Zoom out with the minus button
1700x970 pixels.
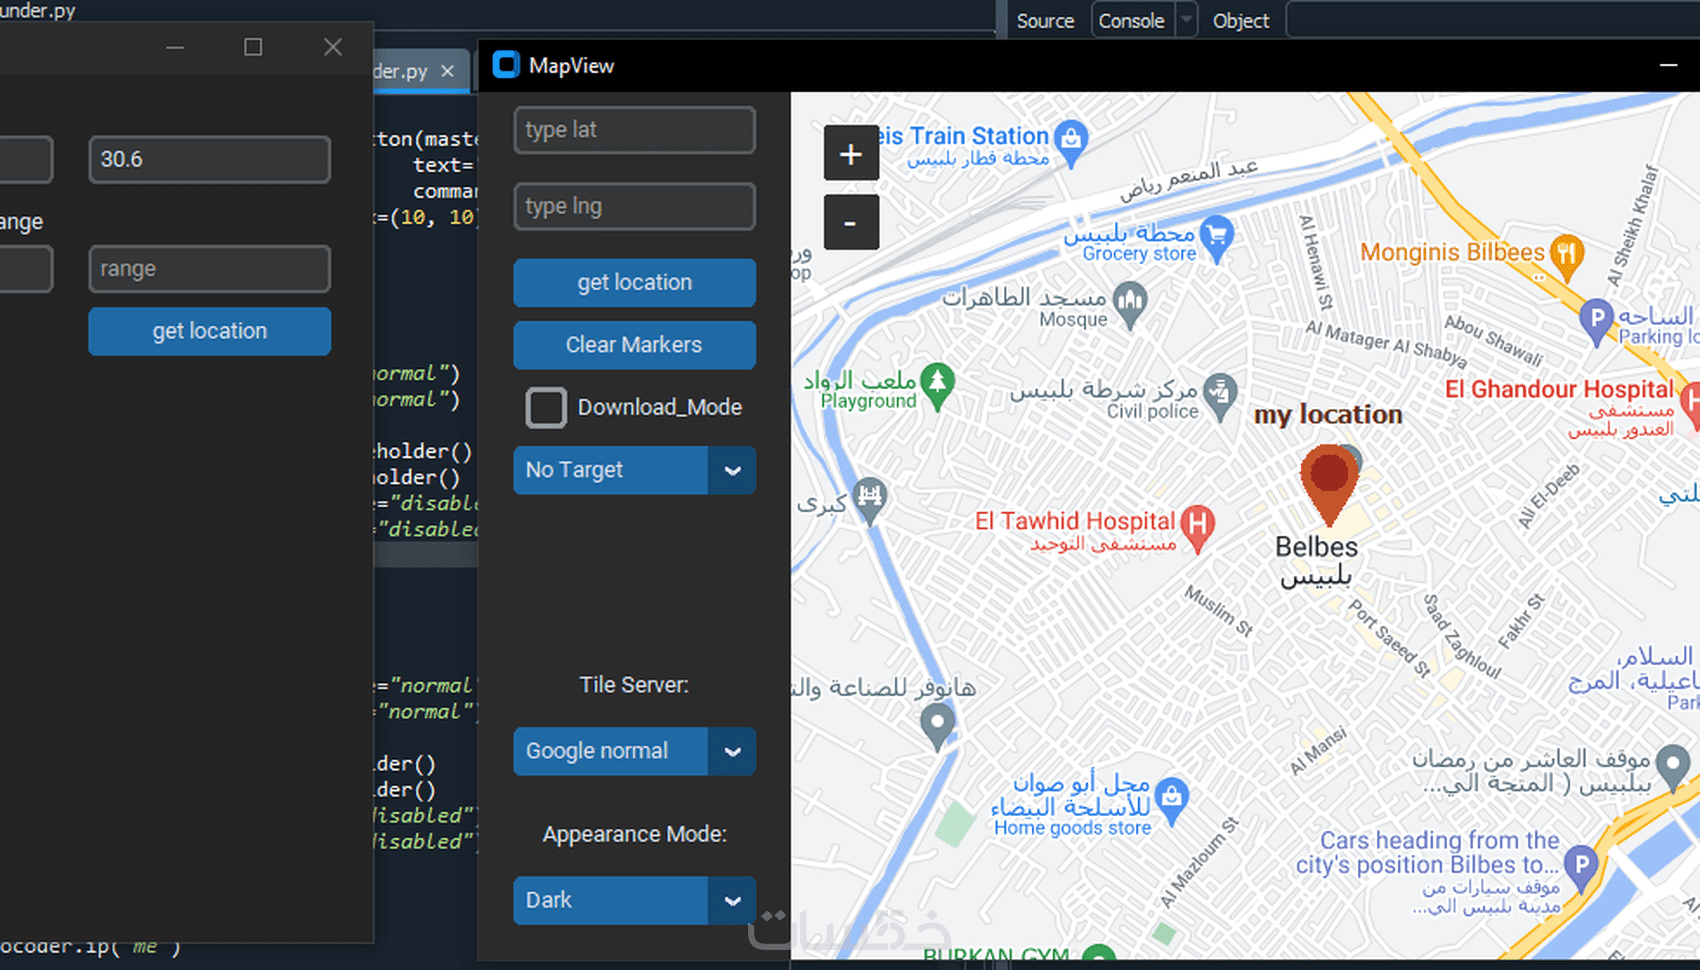click(851, 222)
